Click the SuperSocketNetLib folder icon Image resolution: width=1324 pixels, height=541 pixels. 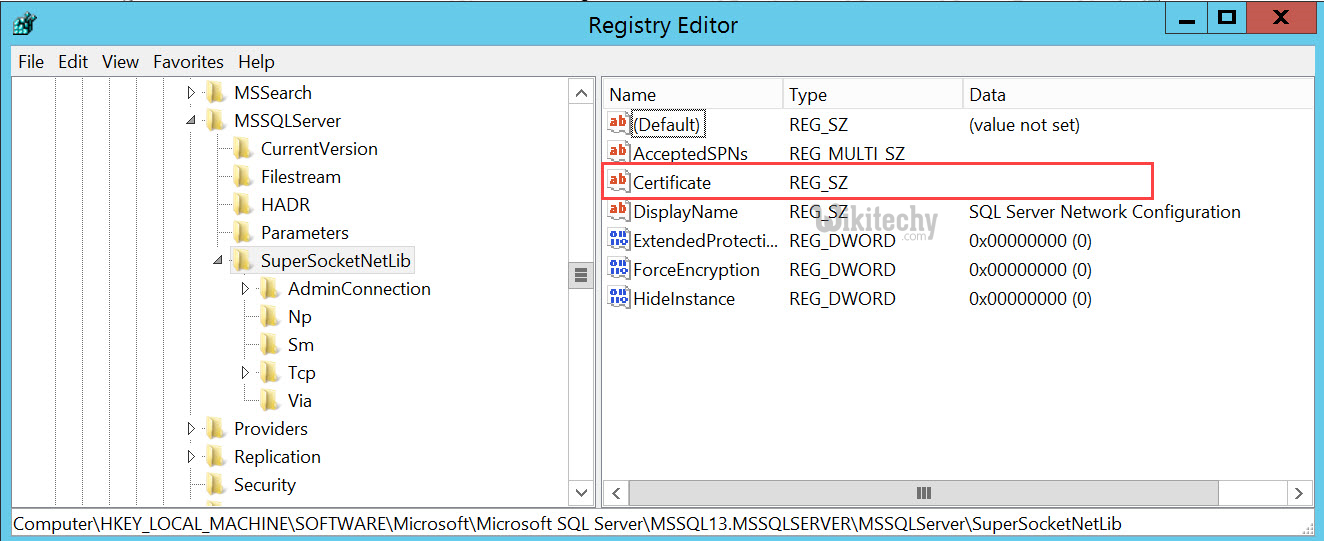[x=243, y=261]
